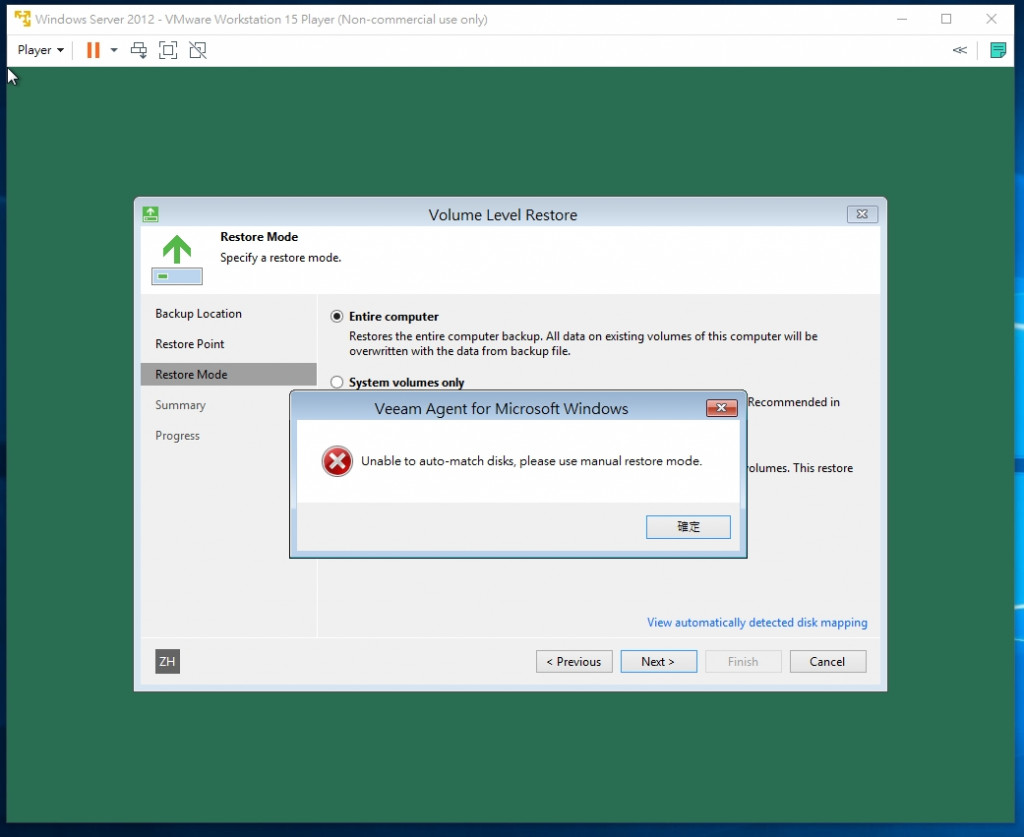The image size is (1024, 837).
Task: Confirm the error with the 確定 button
Action: click(688, 527)
